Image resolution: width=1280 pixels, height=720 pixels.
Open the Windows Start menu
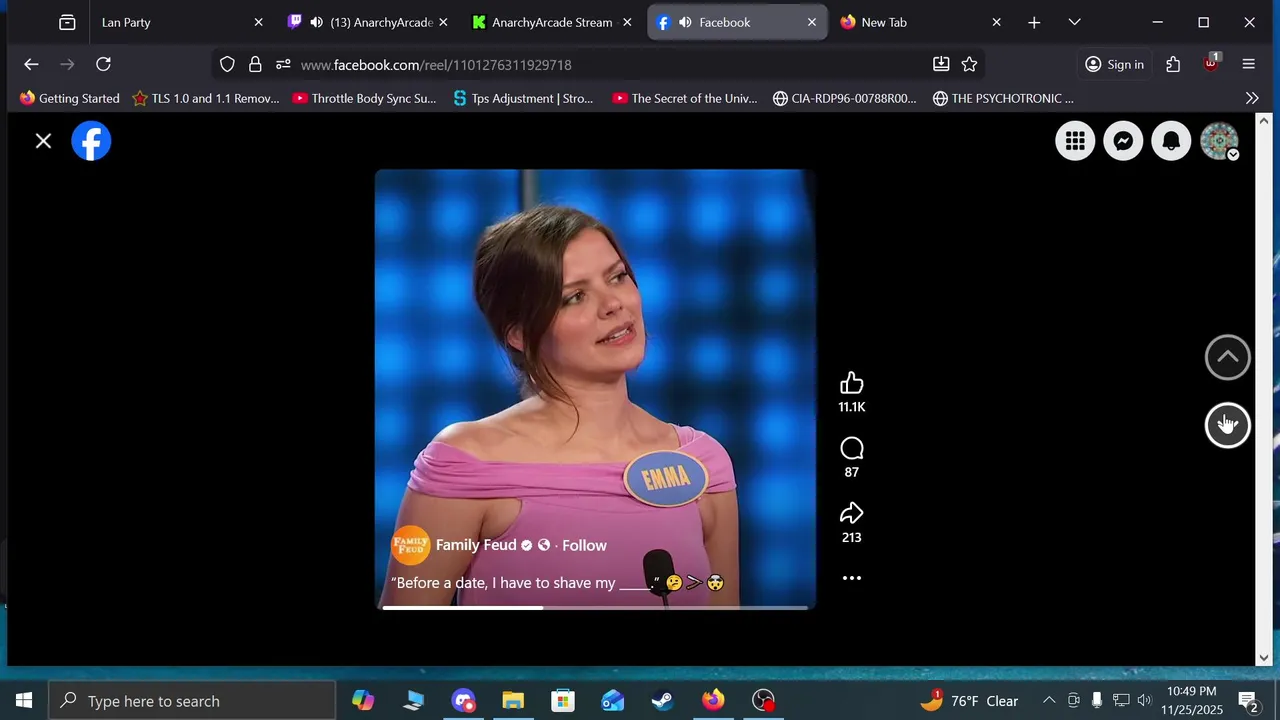coord(24,700)
